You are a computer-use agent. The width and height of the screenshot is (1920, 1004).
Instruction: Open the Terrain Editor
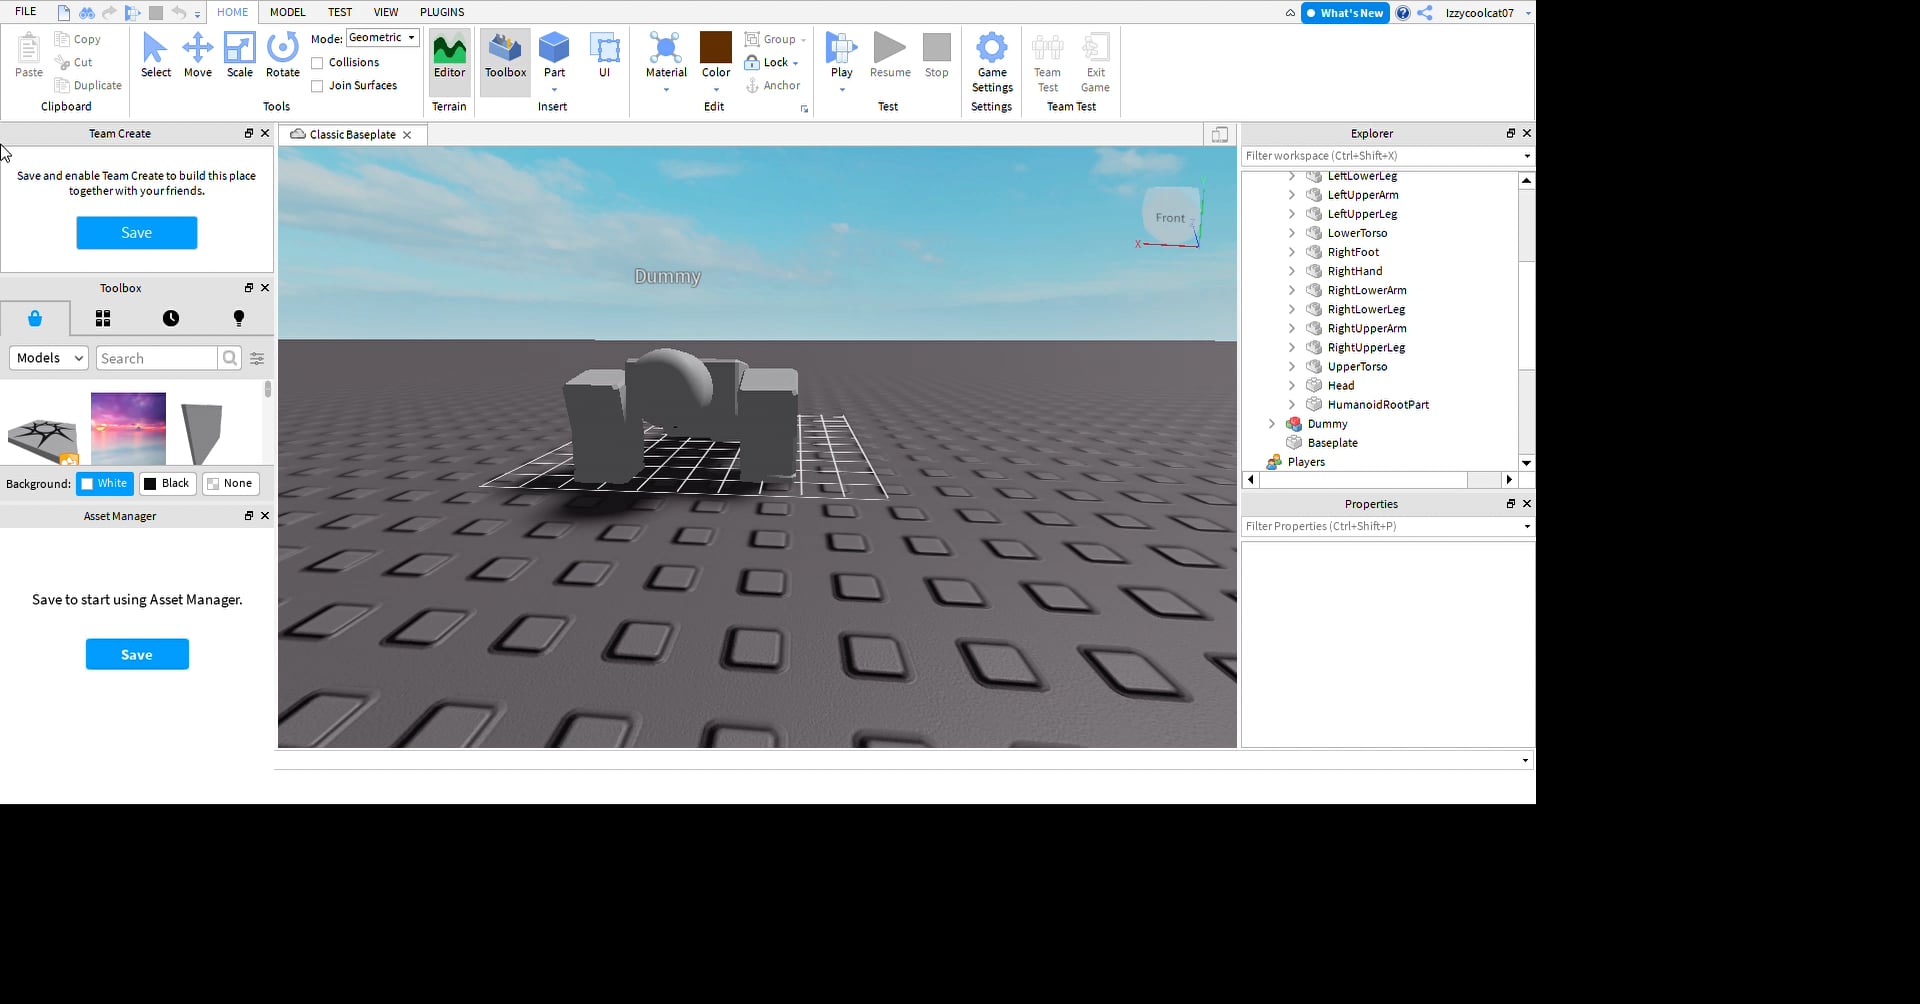pyautogui.click(x=449, y=55)
